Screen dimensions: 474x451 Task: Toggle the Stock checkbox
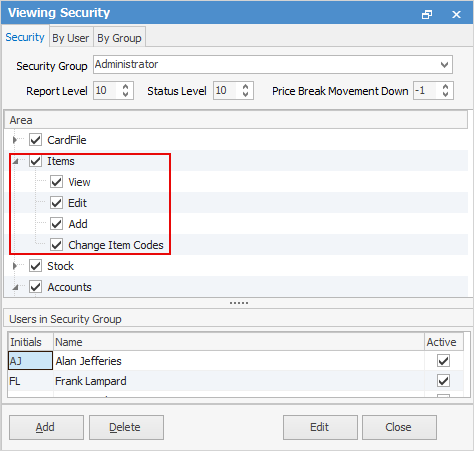(x=35, y=266)
